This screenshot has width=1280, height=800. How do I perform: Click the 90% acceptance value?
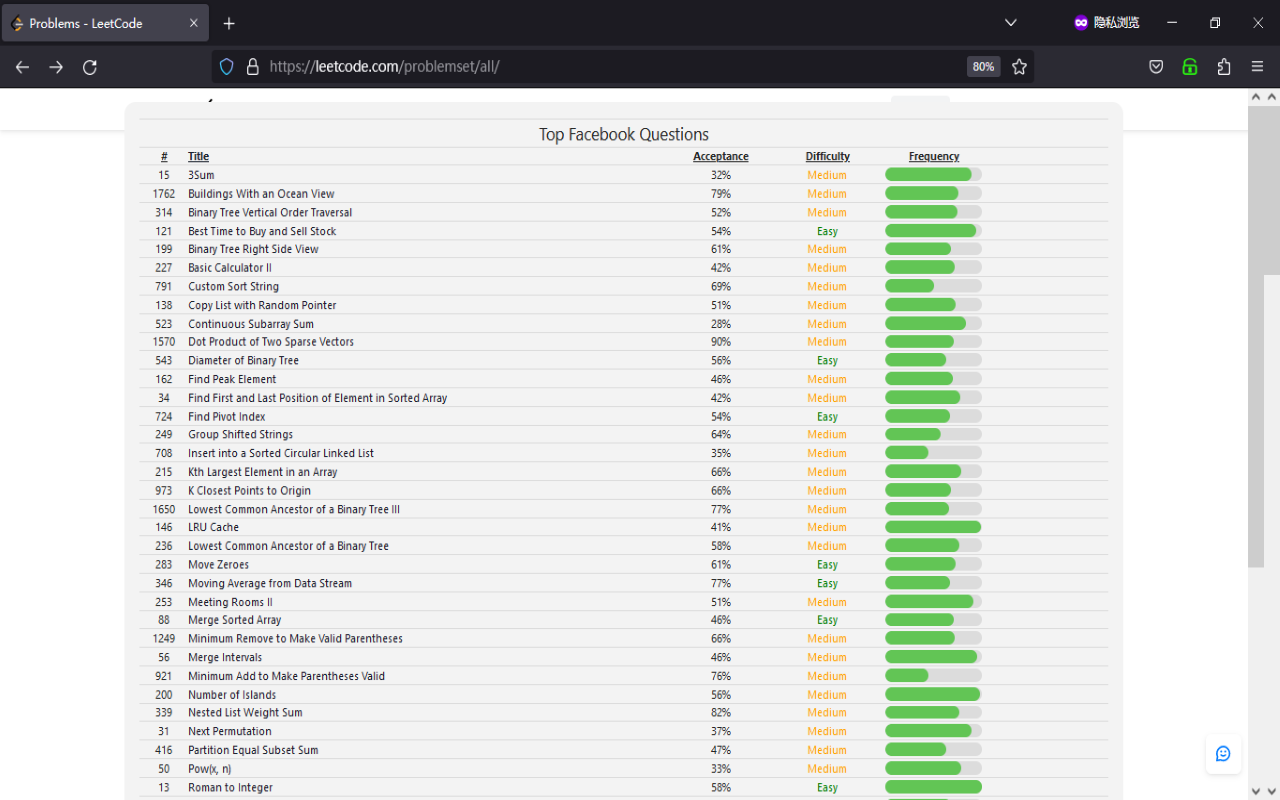coord(721,342)
